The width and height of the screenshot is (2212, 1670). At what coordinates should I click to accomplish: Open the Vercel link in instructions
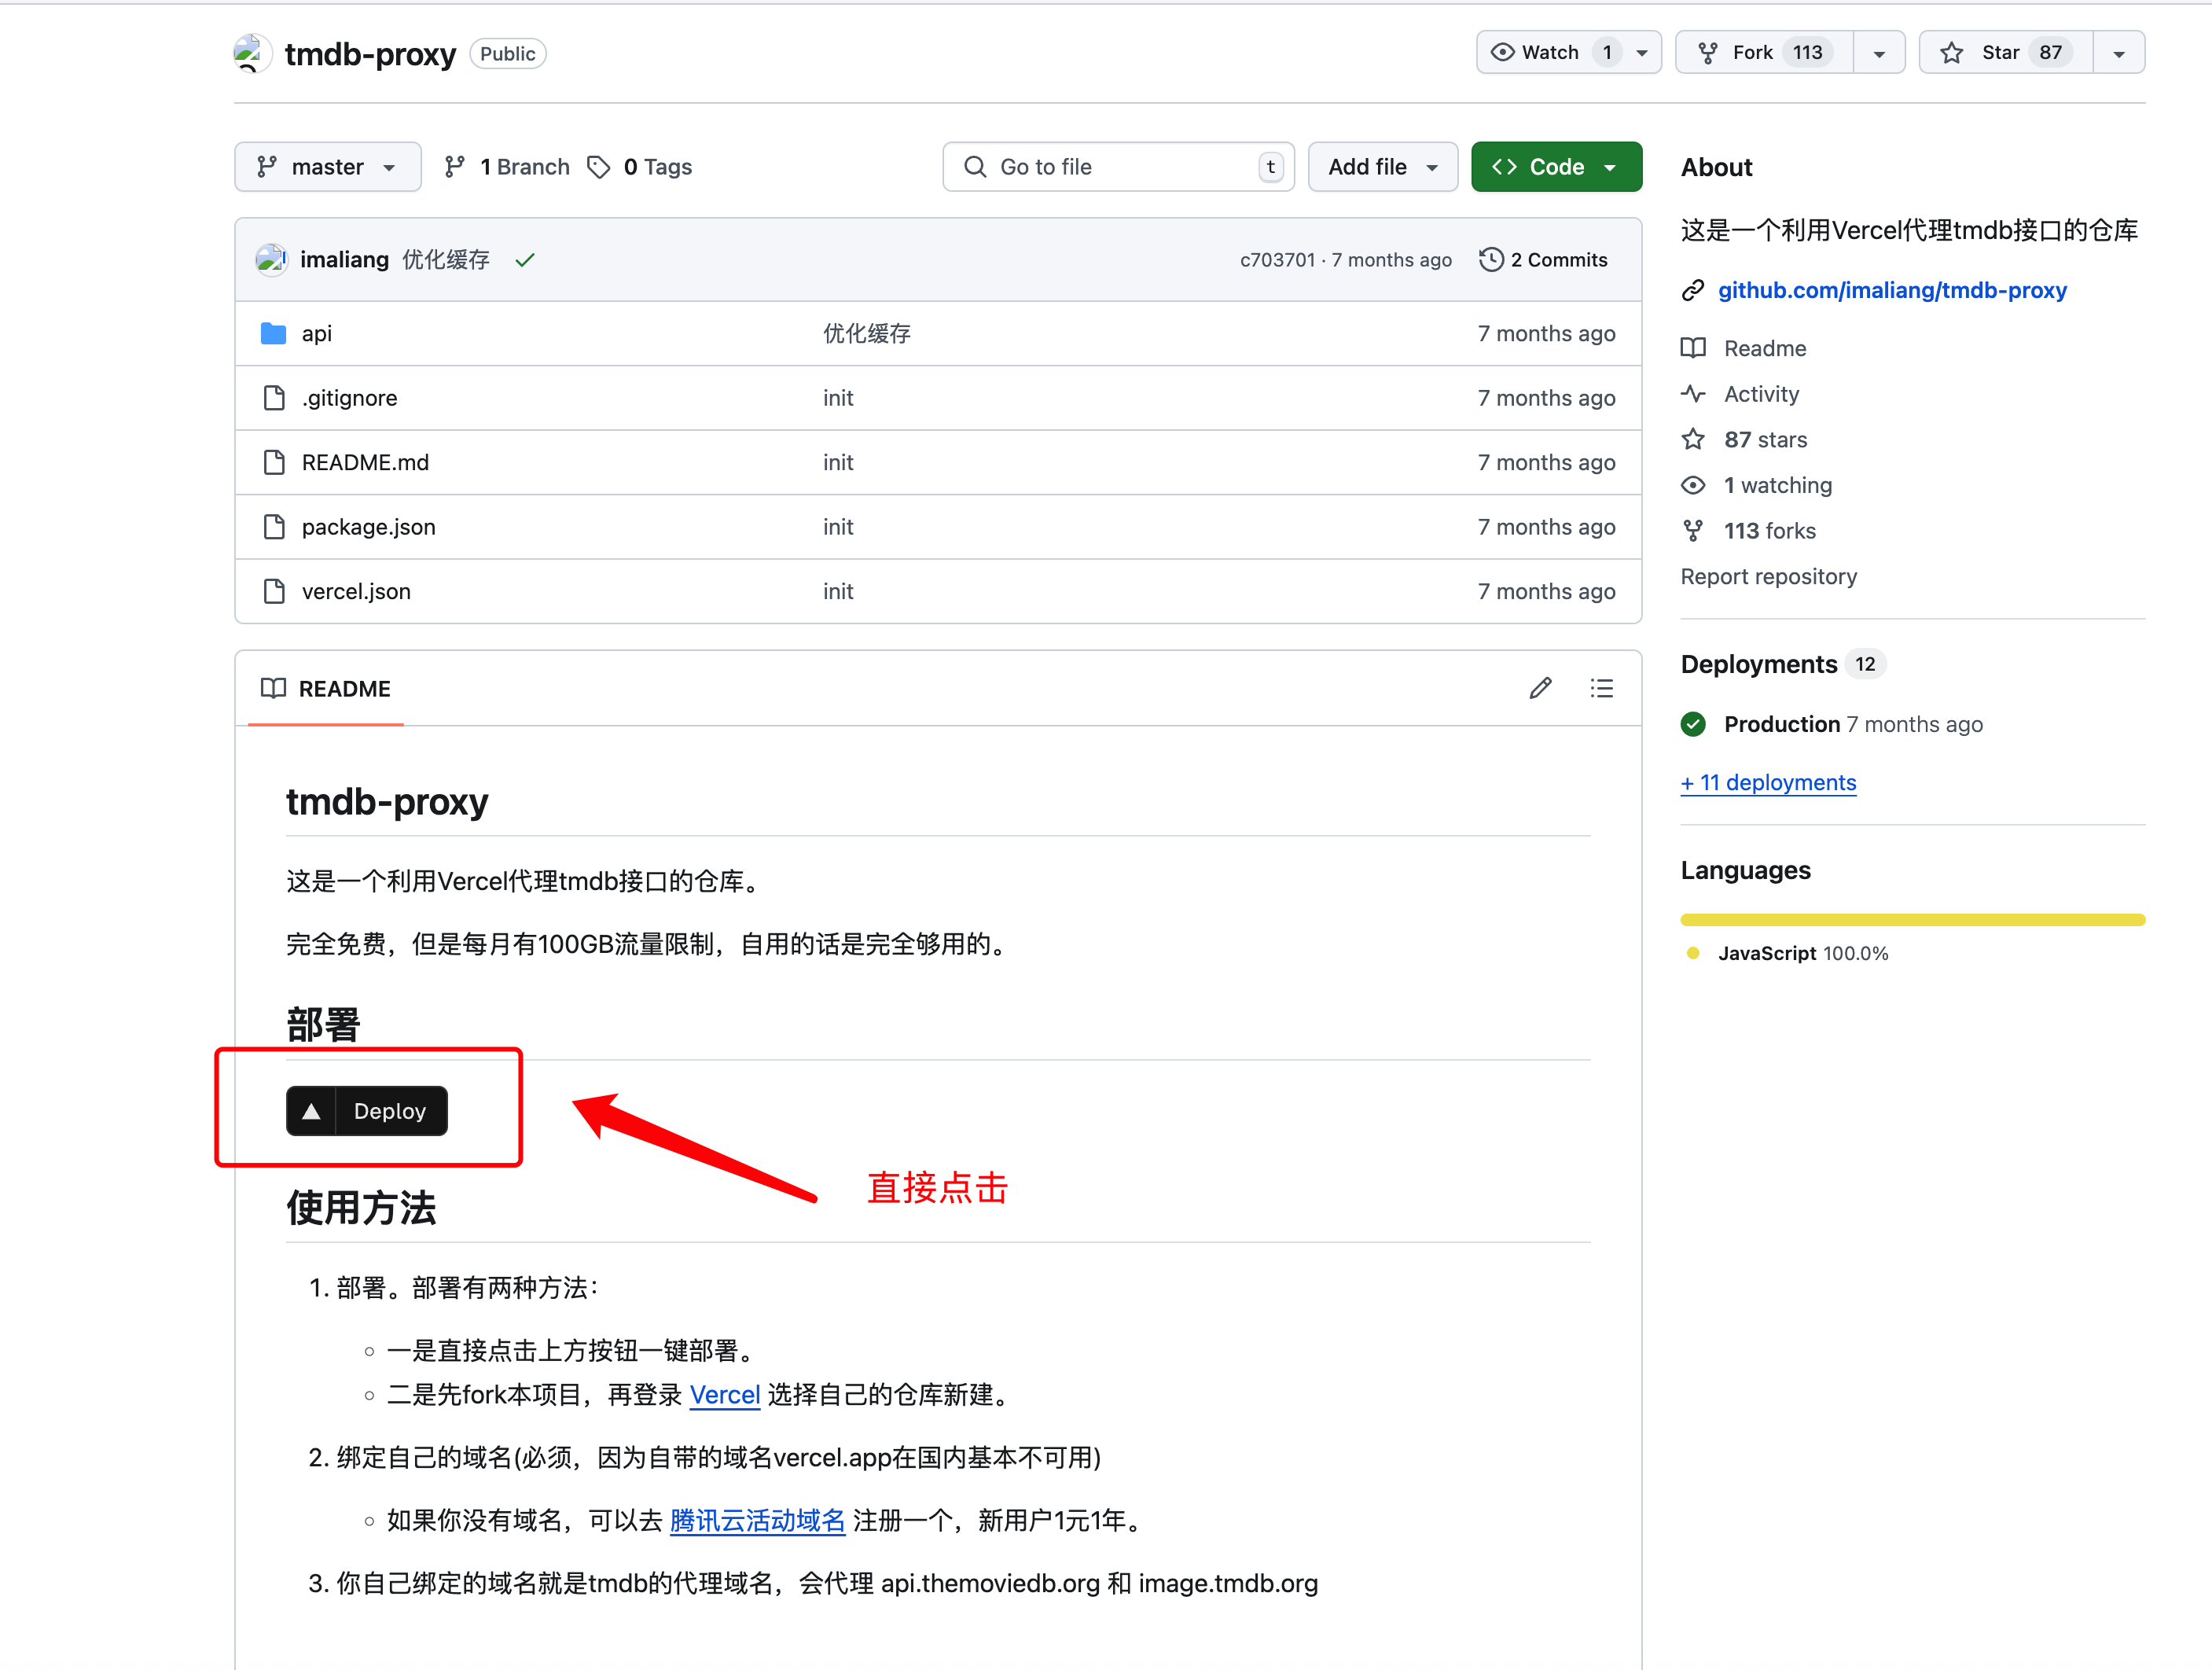pyautogui.click(x=724, y=1394)
